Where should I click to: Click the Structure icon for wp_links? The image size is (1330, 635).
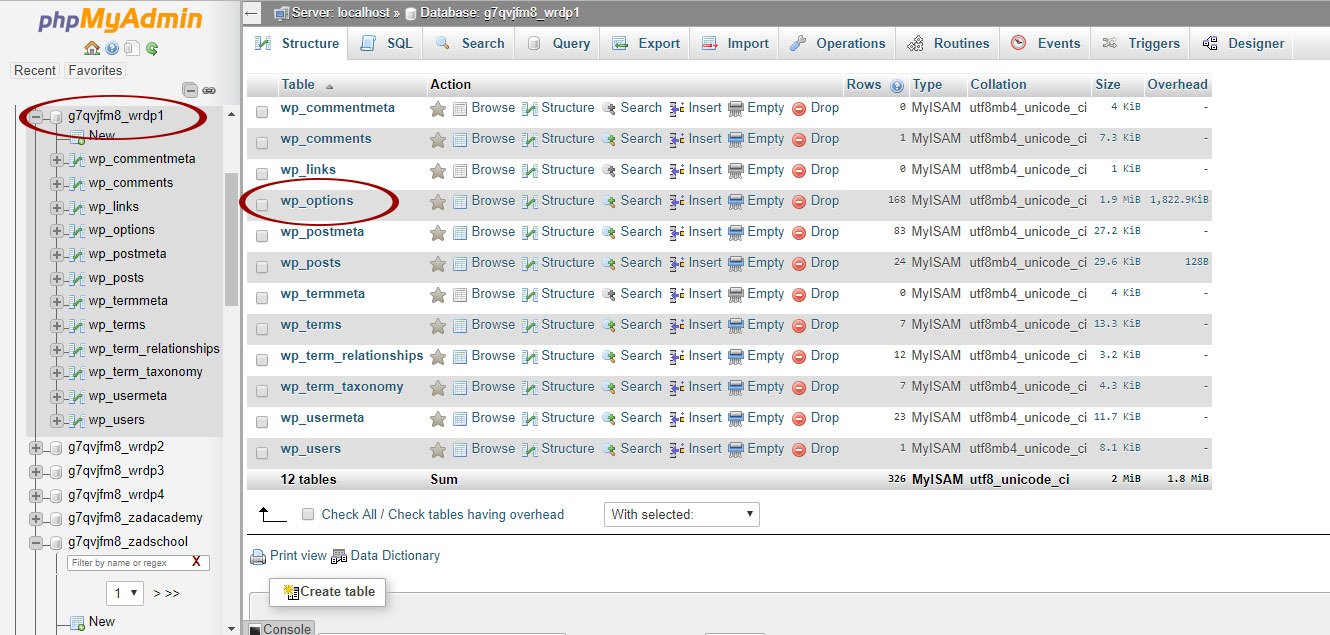tap(530, 171)
